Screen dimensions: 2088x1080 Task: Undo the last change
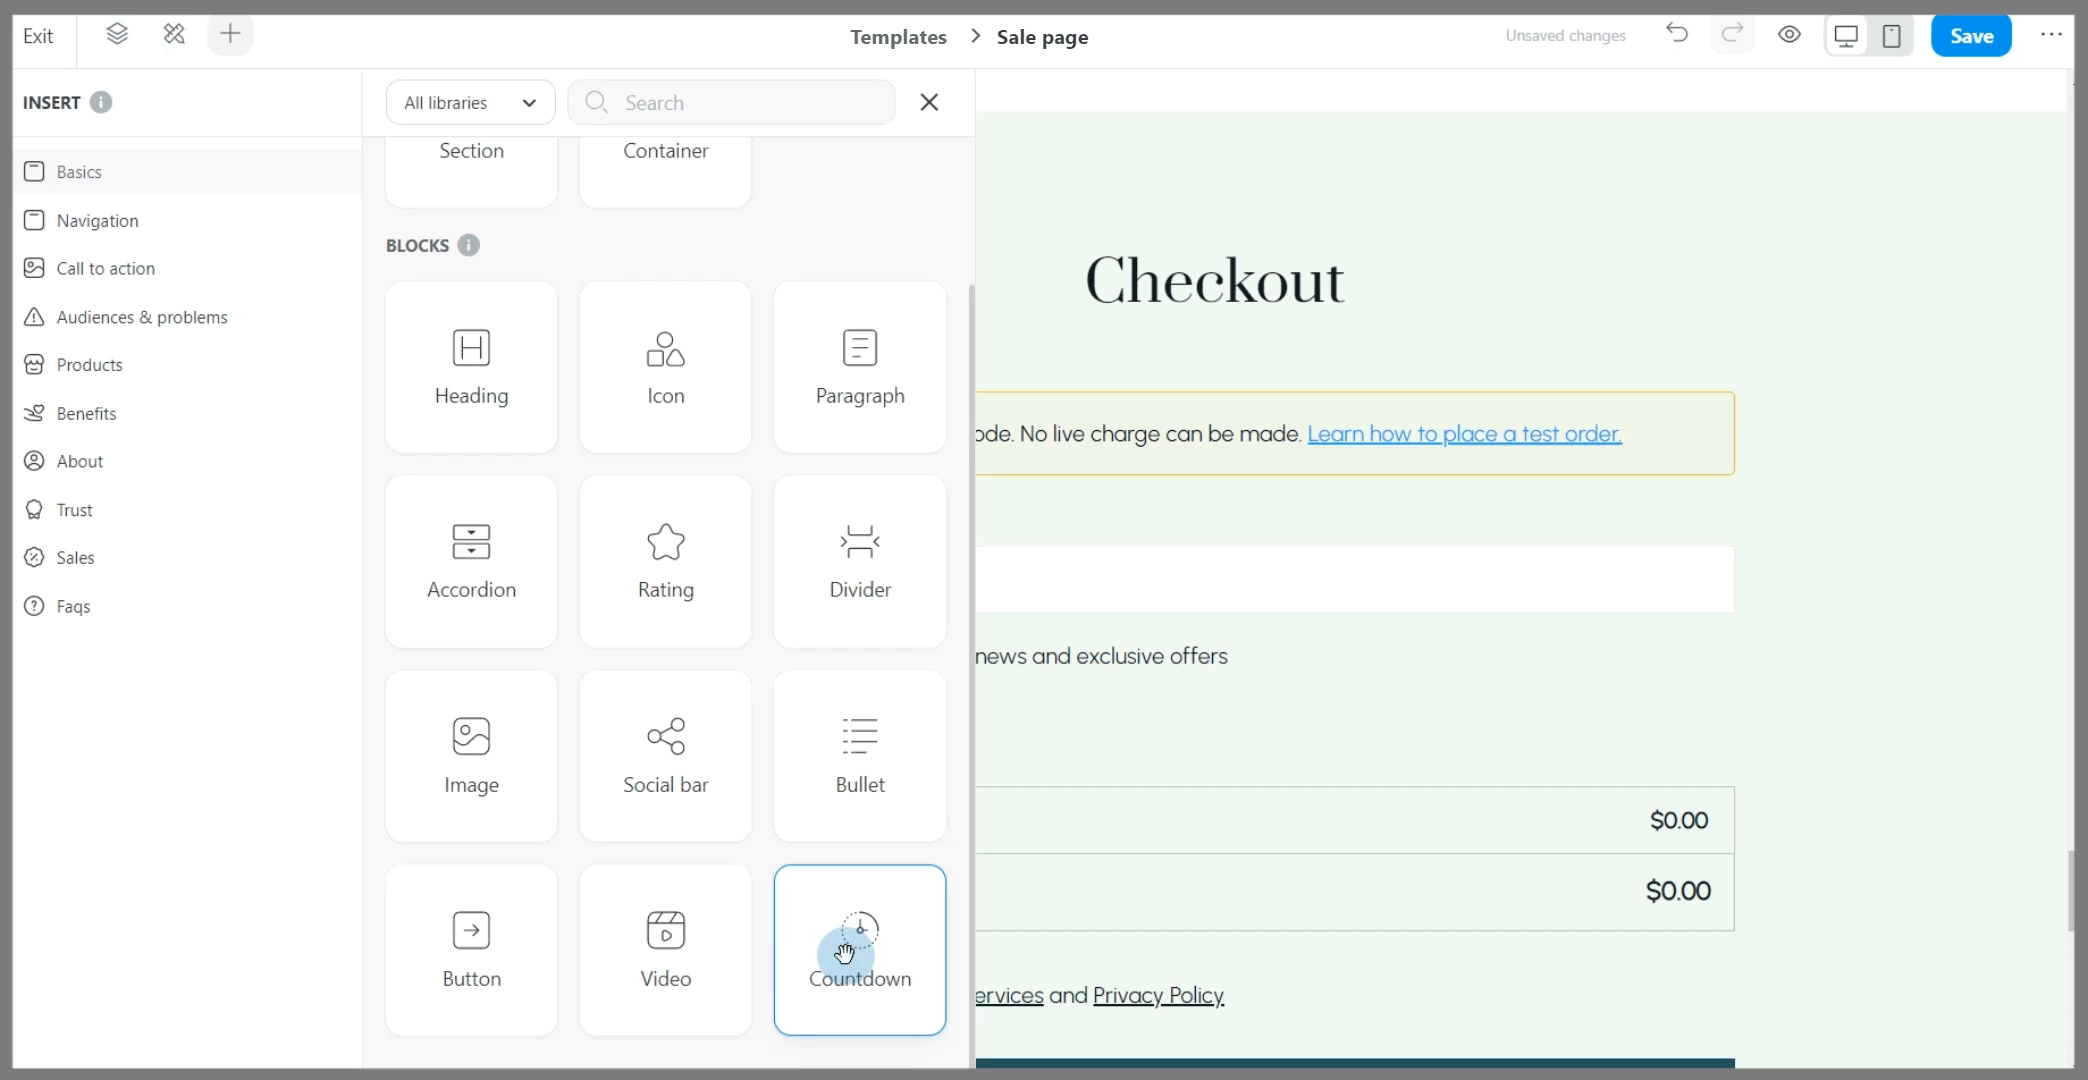tap(1677, 34)
